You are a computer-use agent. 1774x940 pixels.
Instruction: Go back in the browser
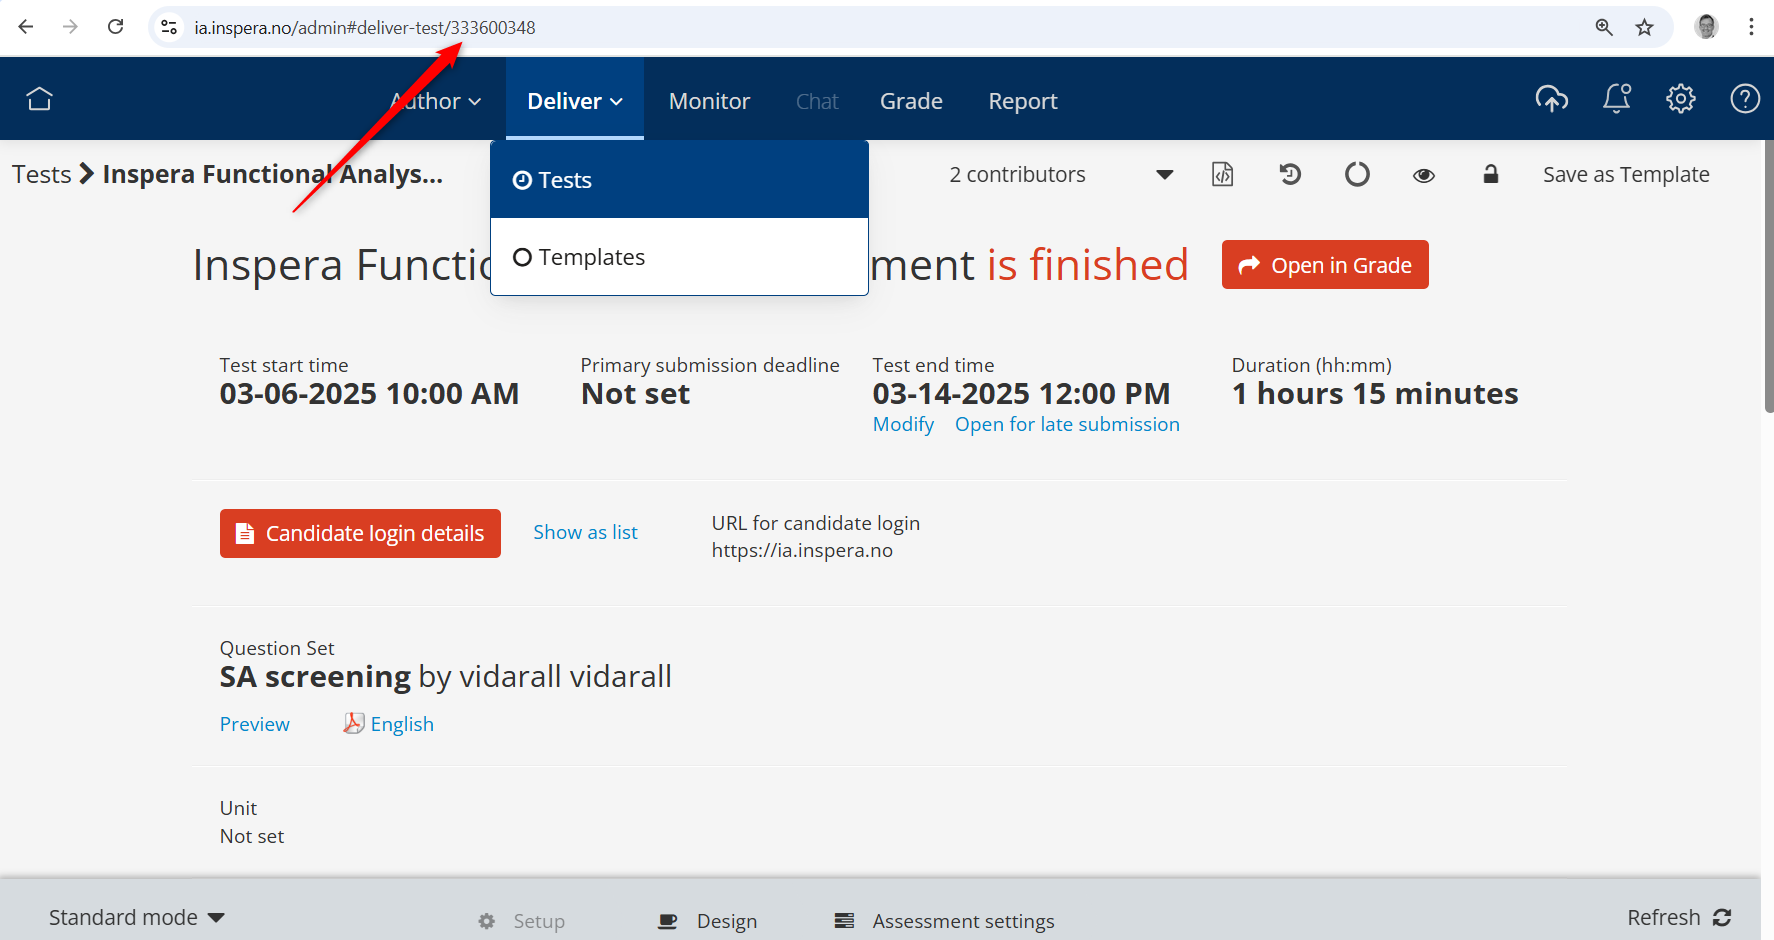pos(26,27)
